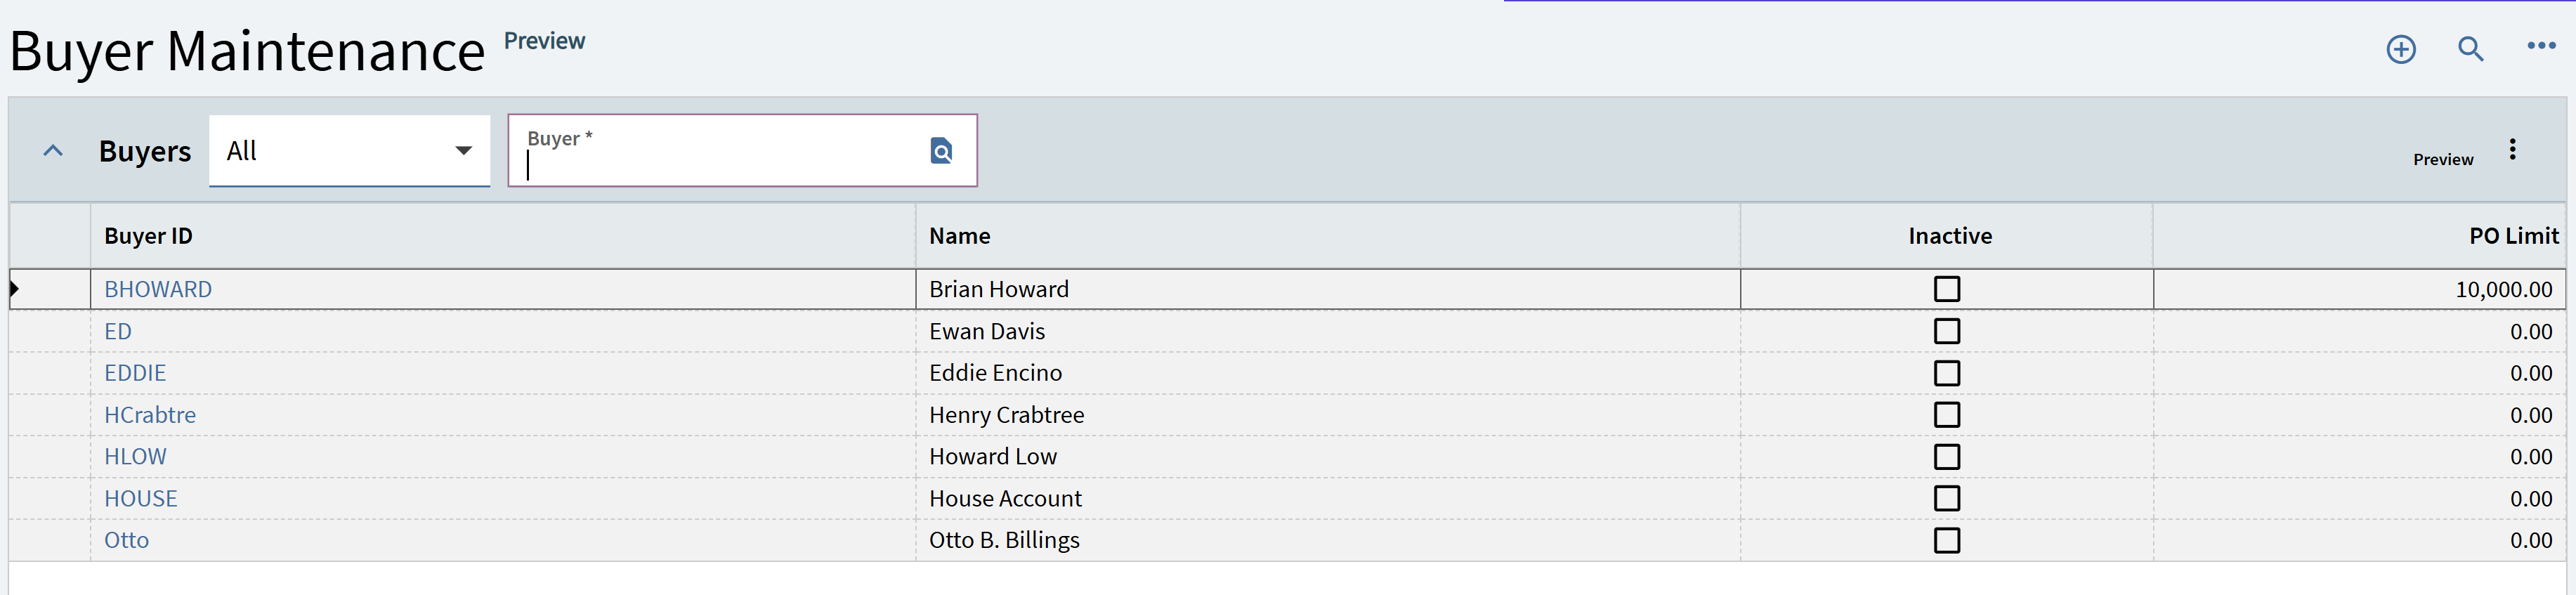
Task: Open Buyers grid vertical-dots options menu
Action: point(2511,150)
